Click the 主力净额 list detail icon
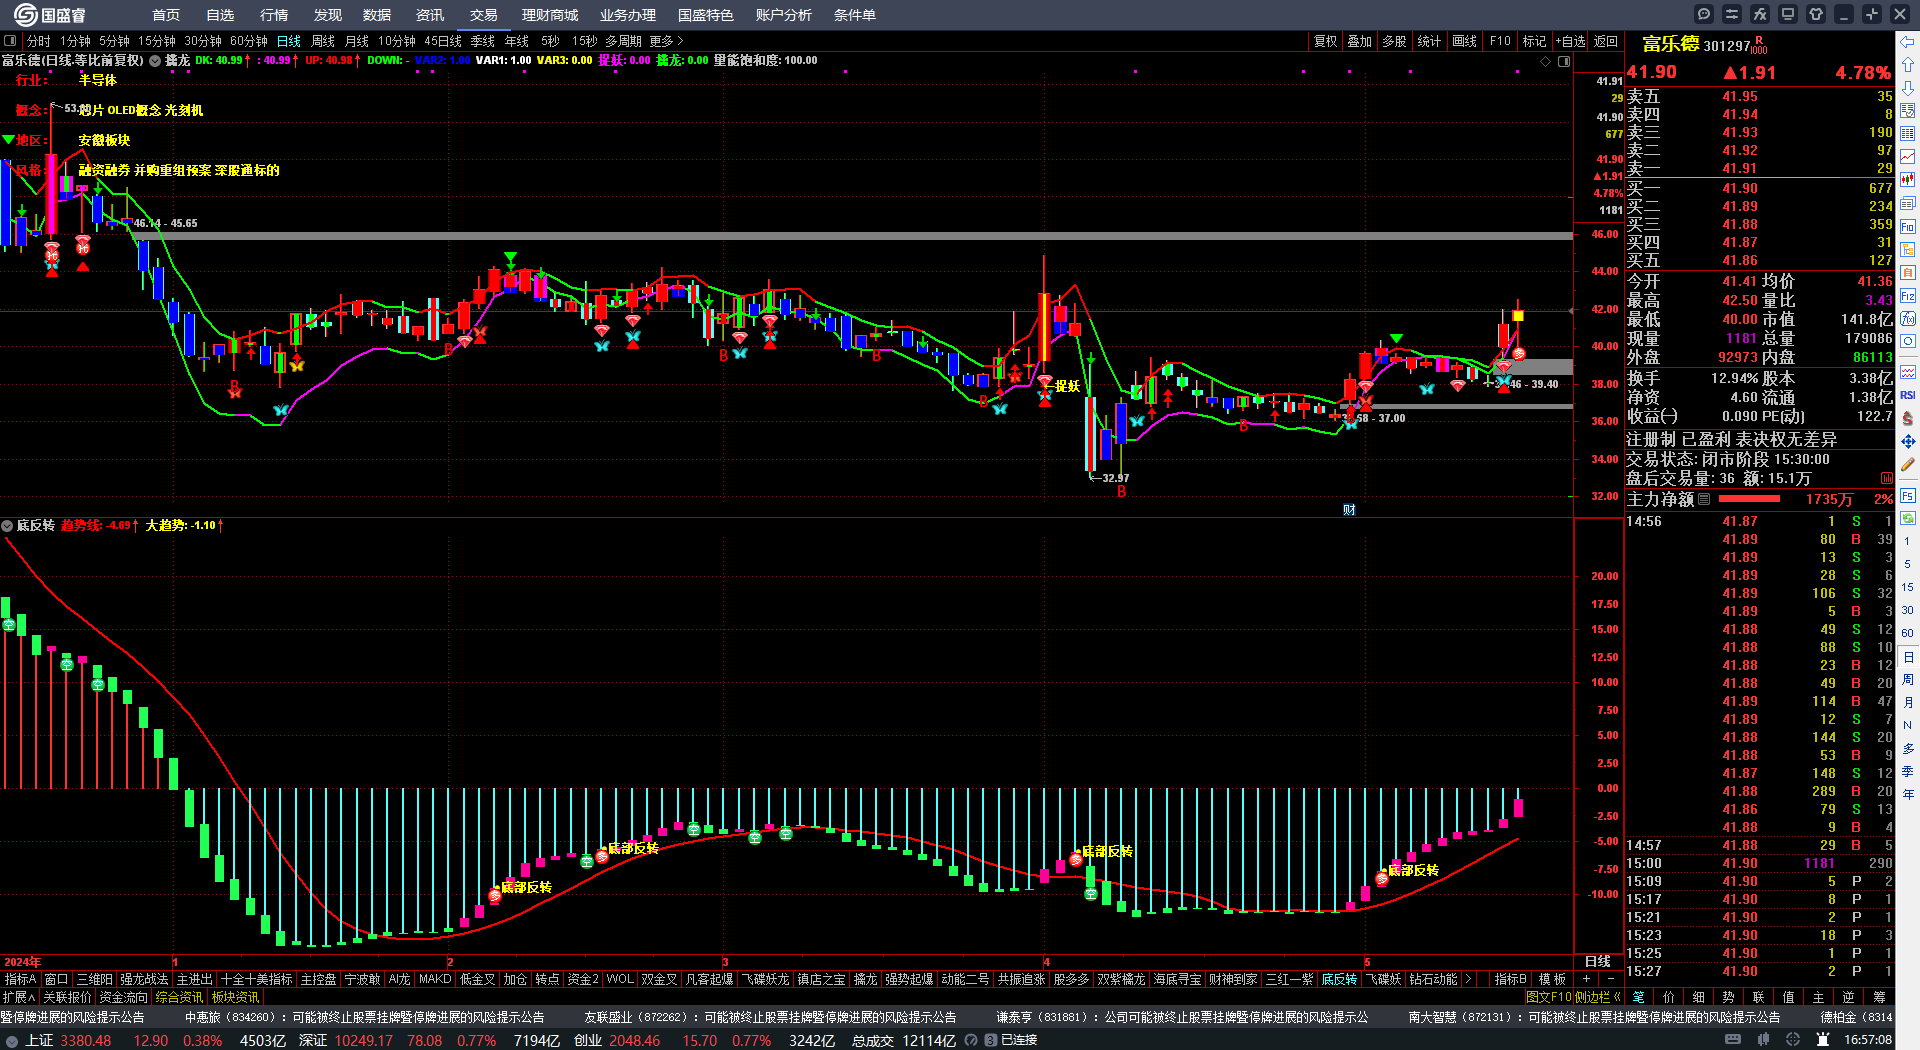This screenshot has height=1050, width=1920. click(x=1705, y=499)
